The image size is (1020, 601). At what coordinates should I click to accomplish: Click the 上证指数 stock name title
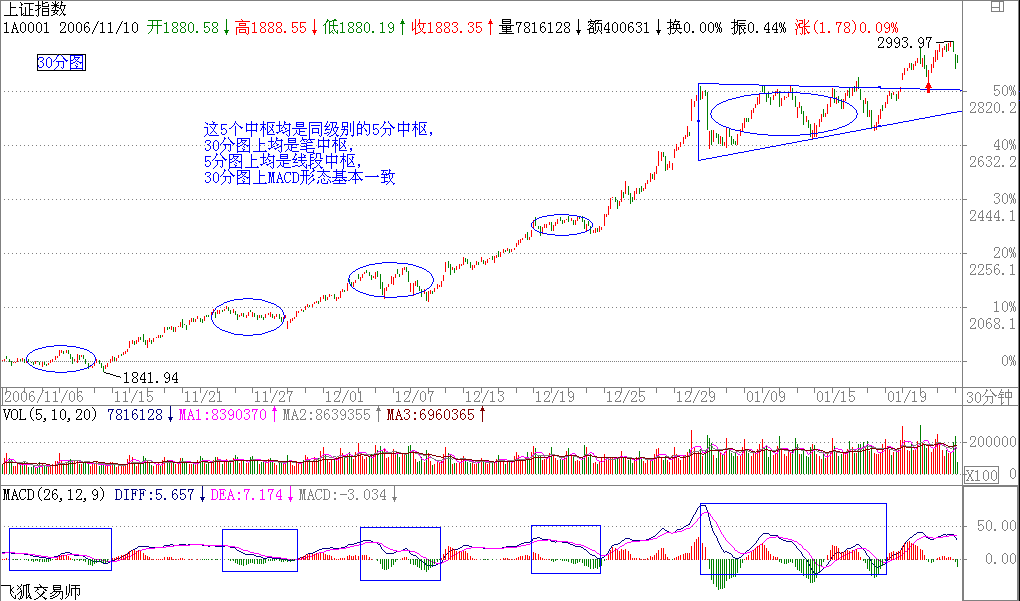[36, 9]
